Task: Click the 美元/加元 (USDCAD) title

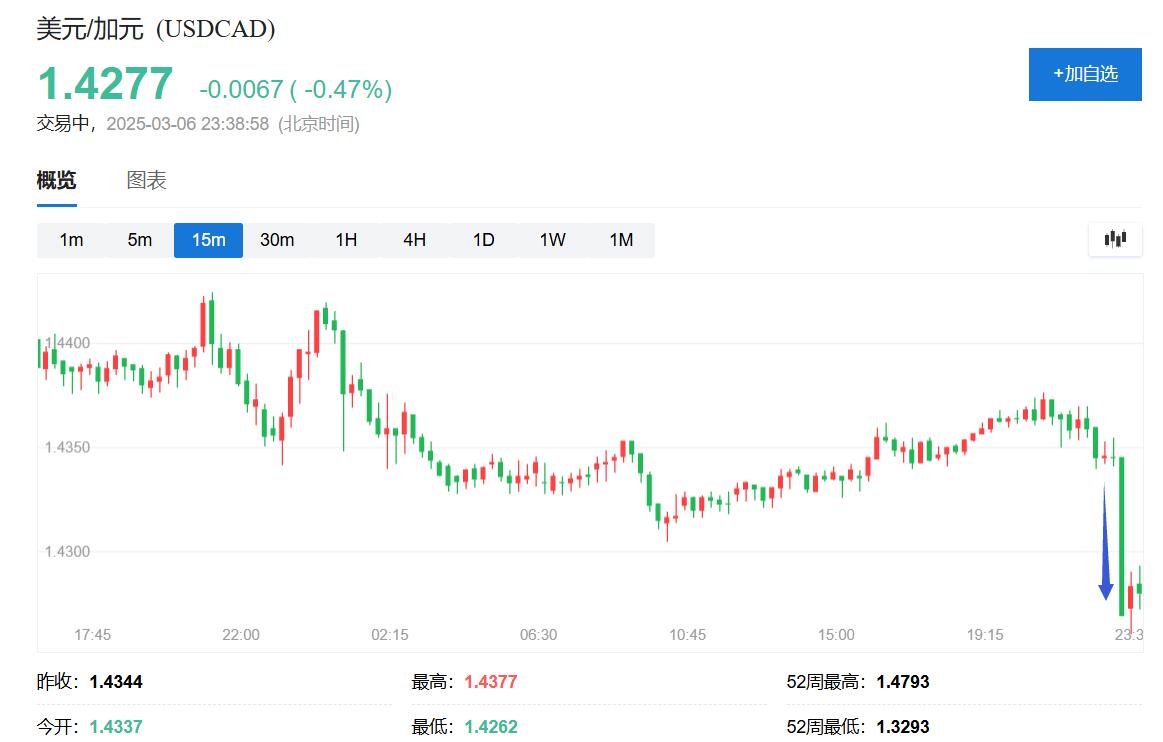Action: [x=156, y=29]
